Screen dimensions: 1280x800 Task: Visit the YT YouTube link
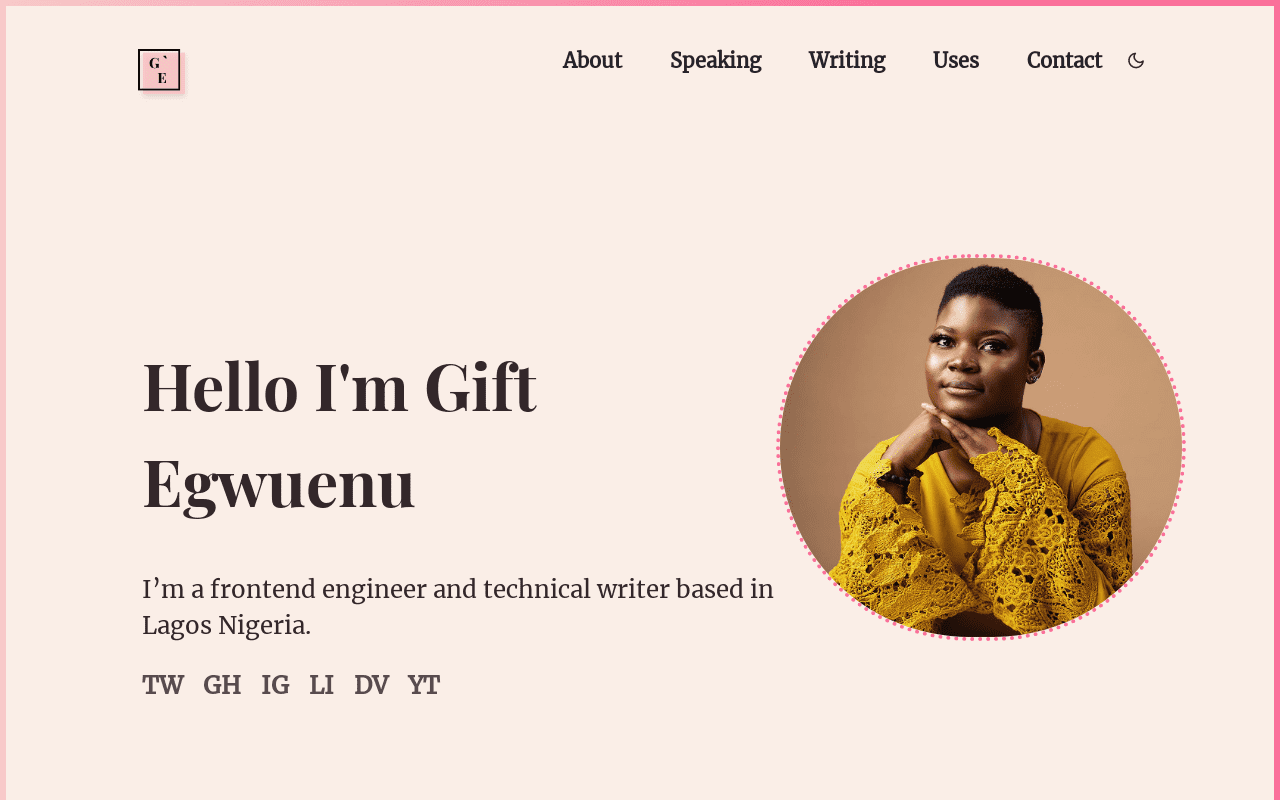click(424, 685)
